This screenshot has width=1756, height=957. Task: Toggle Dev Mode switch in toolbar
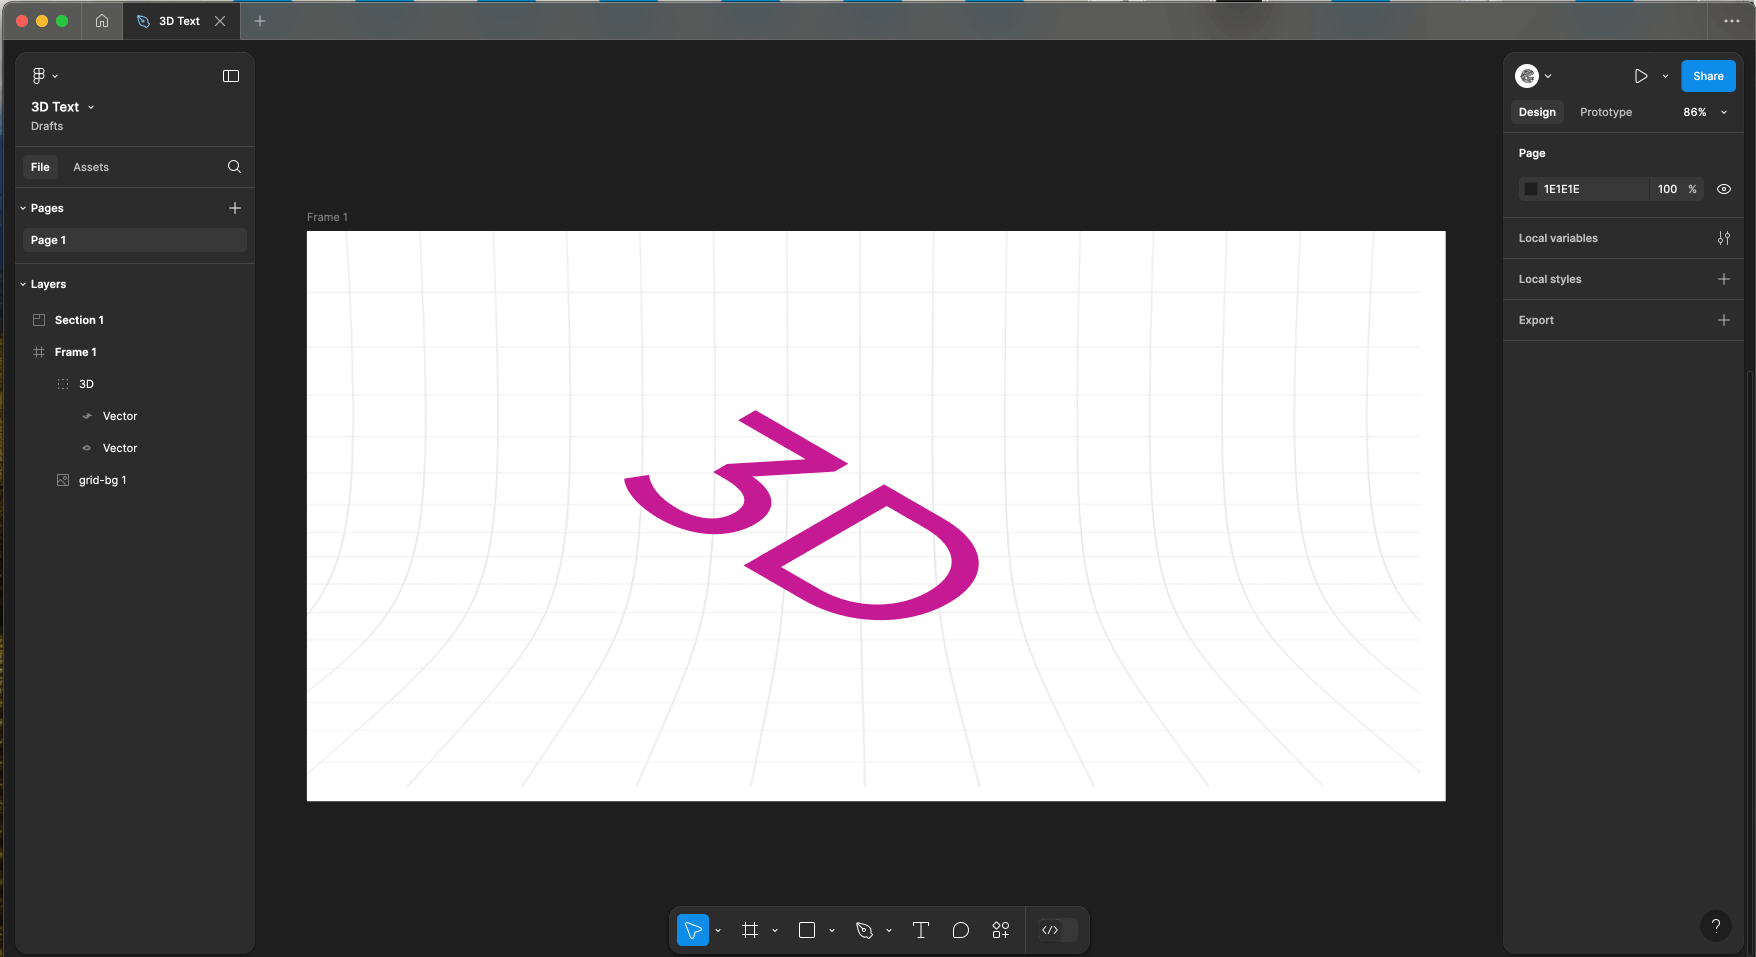(1058, 930)
